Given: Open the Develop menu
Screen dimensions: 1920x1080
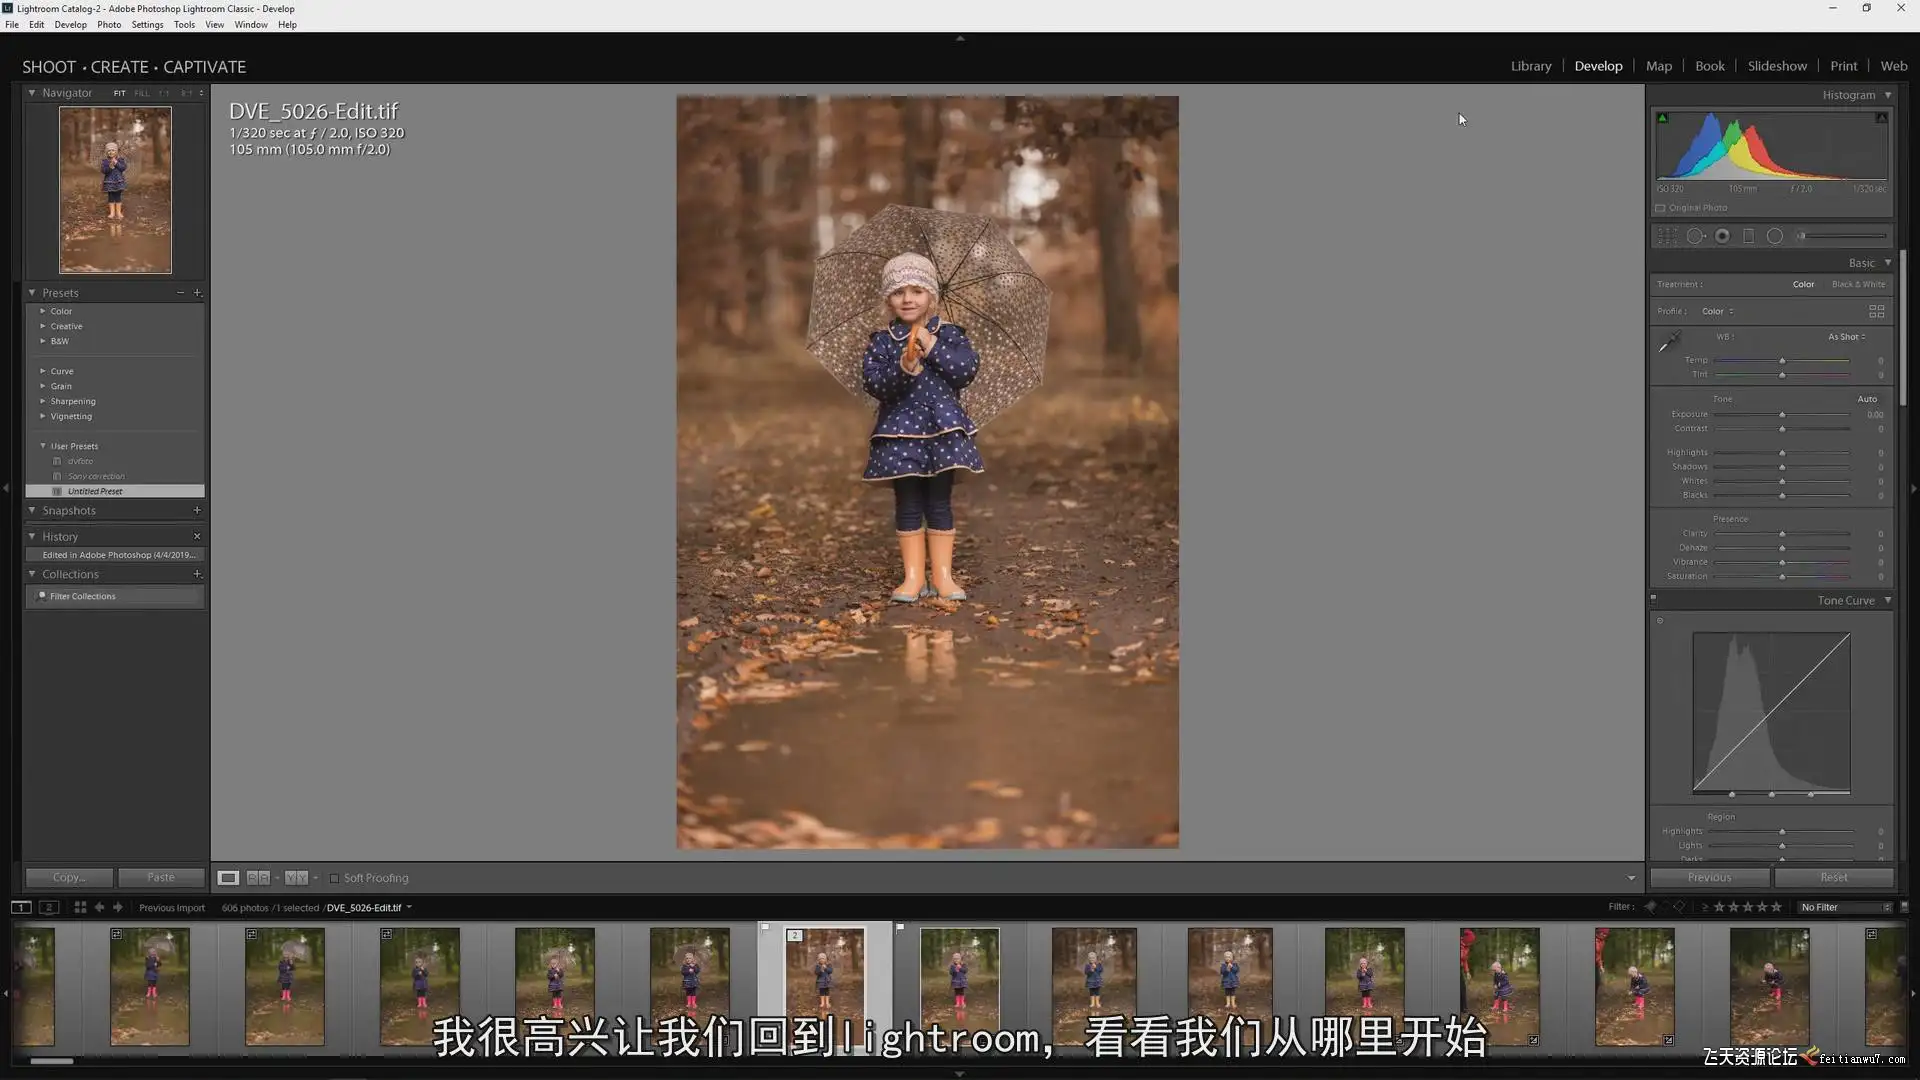Looking at the screenshot, I should (x=70, y=24).
